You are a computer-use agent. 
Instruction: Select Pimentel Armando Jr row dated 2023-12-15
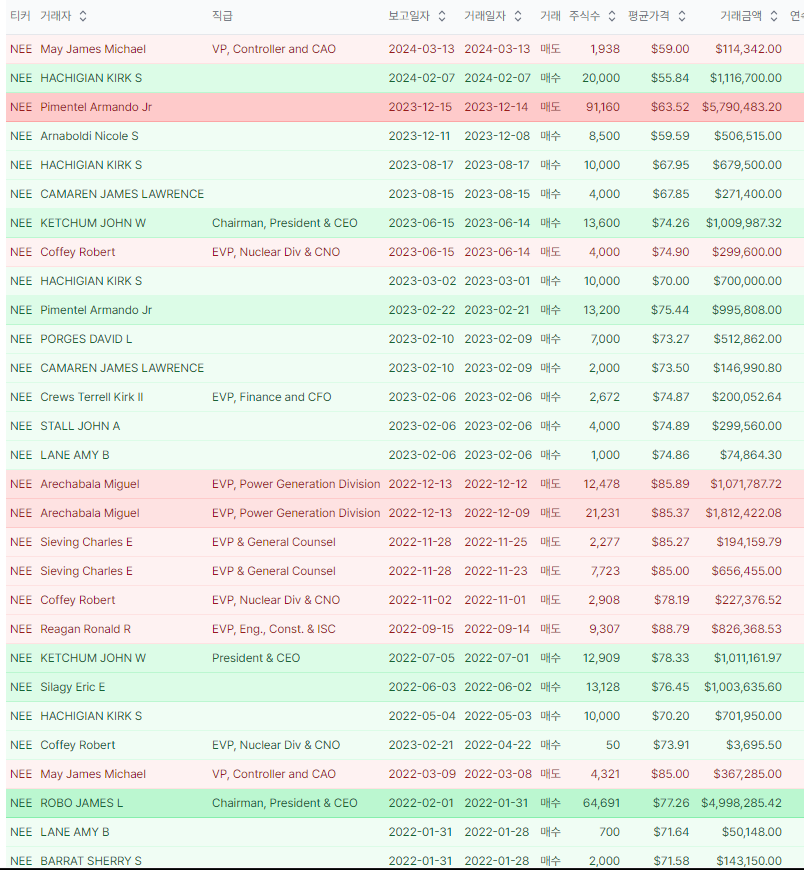(x=405, y=107)
